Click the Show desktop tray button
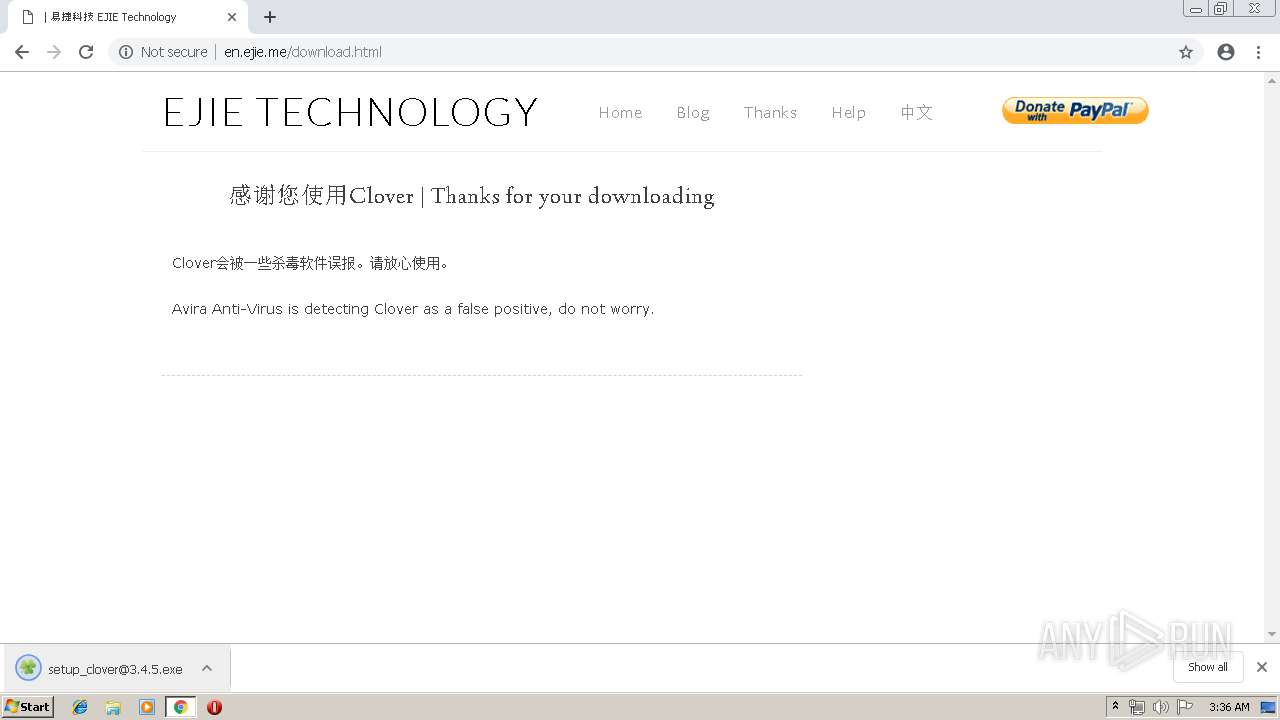Image resolution: width=1280 pixels, height=720 pixels. coord(1268,707)
